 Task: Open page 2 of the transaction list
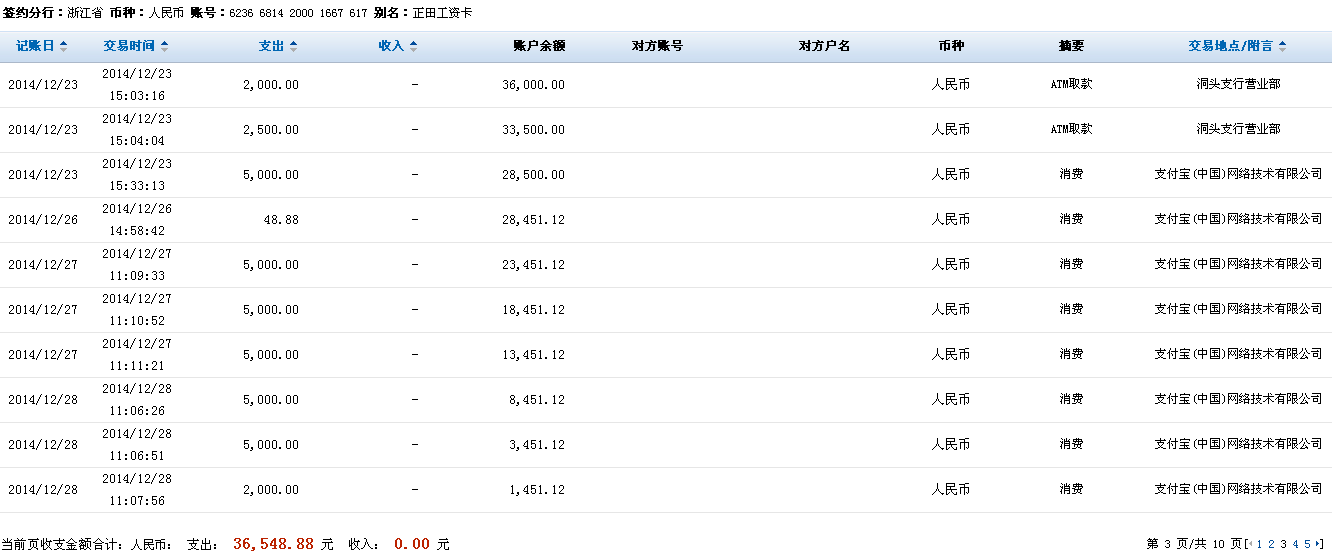click(1271, 544)
